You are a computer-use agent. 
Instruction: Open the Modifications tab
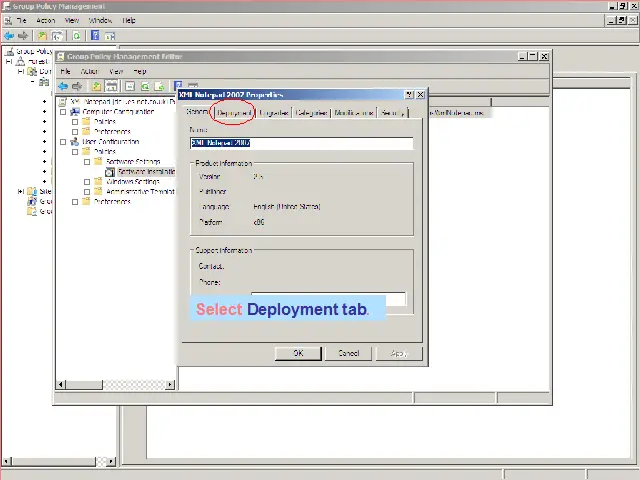pos(354,113)
